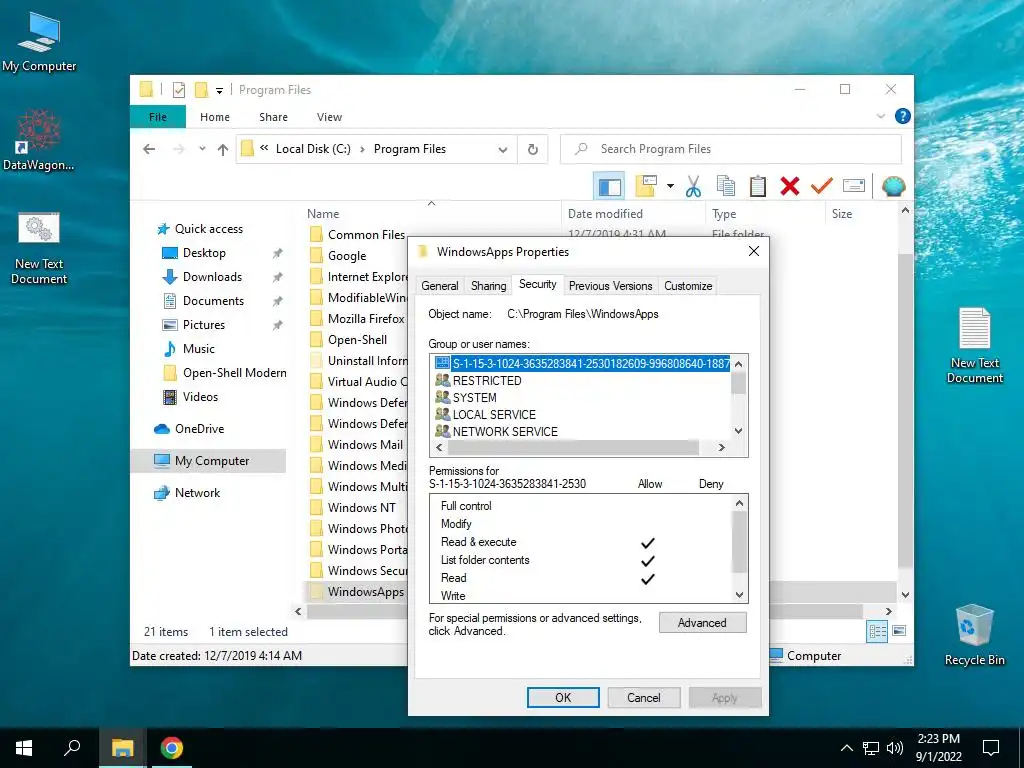Open the notification center icon

(x=991, y=748)
